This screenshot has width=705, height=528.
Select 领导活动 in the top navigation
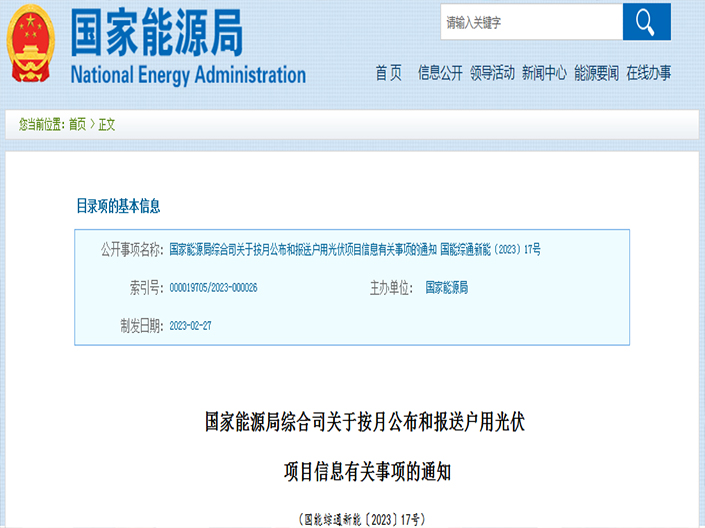tap(492, 73)
